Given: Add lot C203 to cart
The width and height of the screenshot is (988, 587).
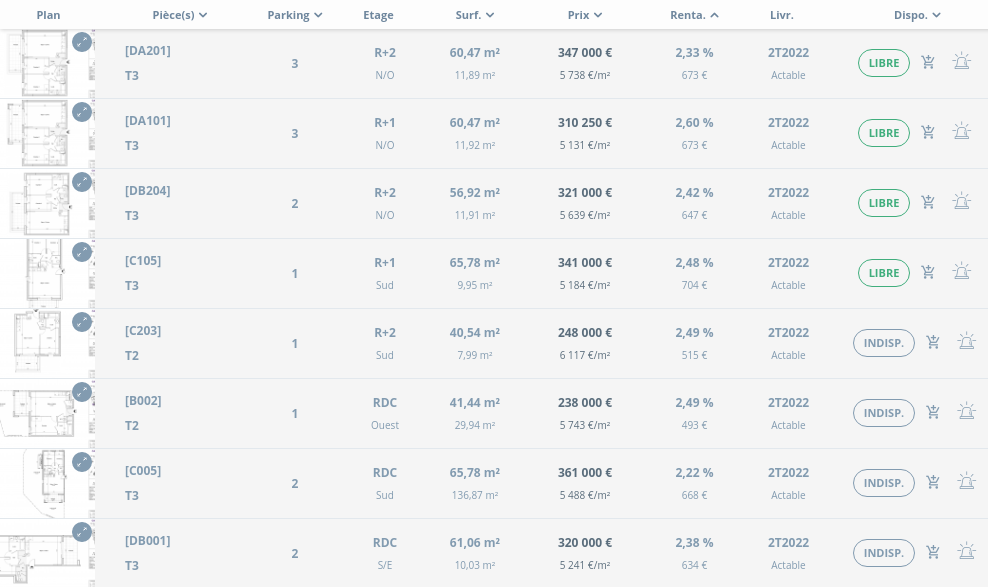Looking at the screenshot, I should click(933, 343).
